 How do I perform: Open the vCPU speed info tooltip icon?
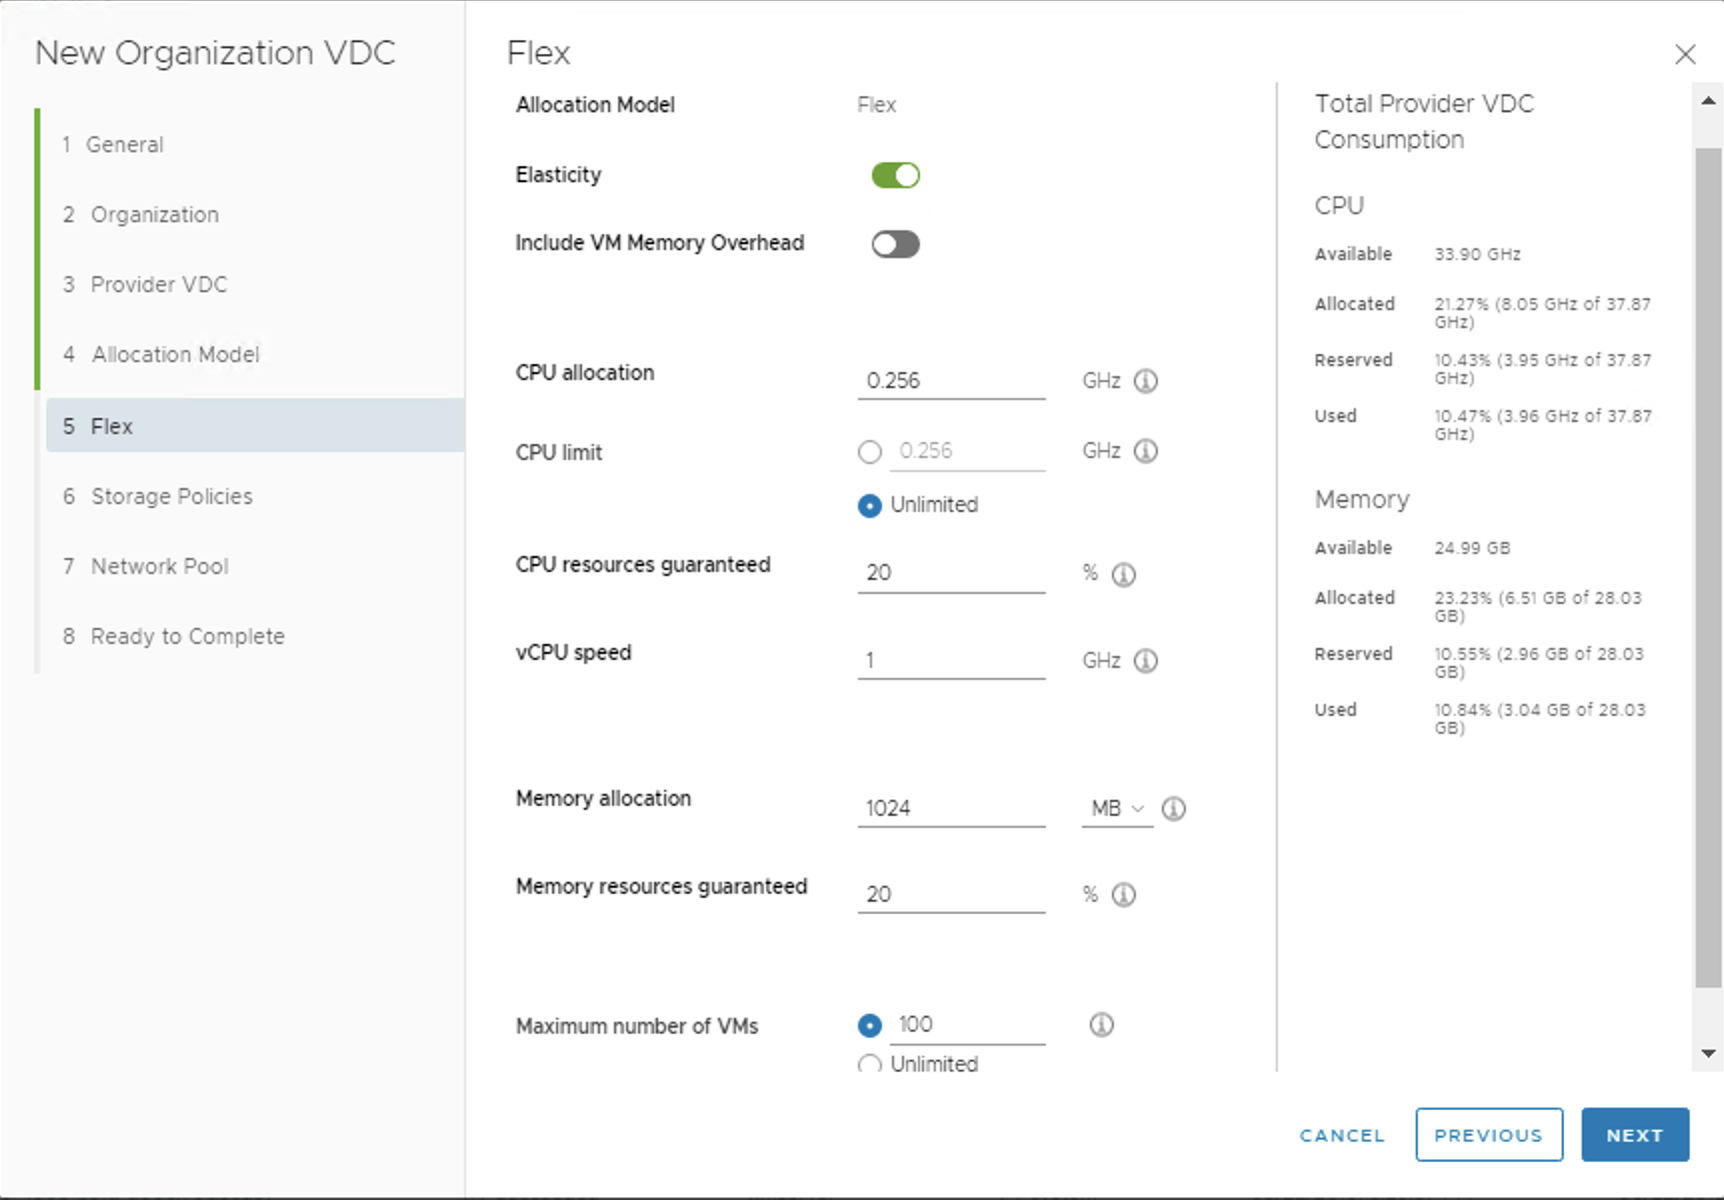point(1145,661)
